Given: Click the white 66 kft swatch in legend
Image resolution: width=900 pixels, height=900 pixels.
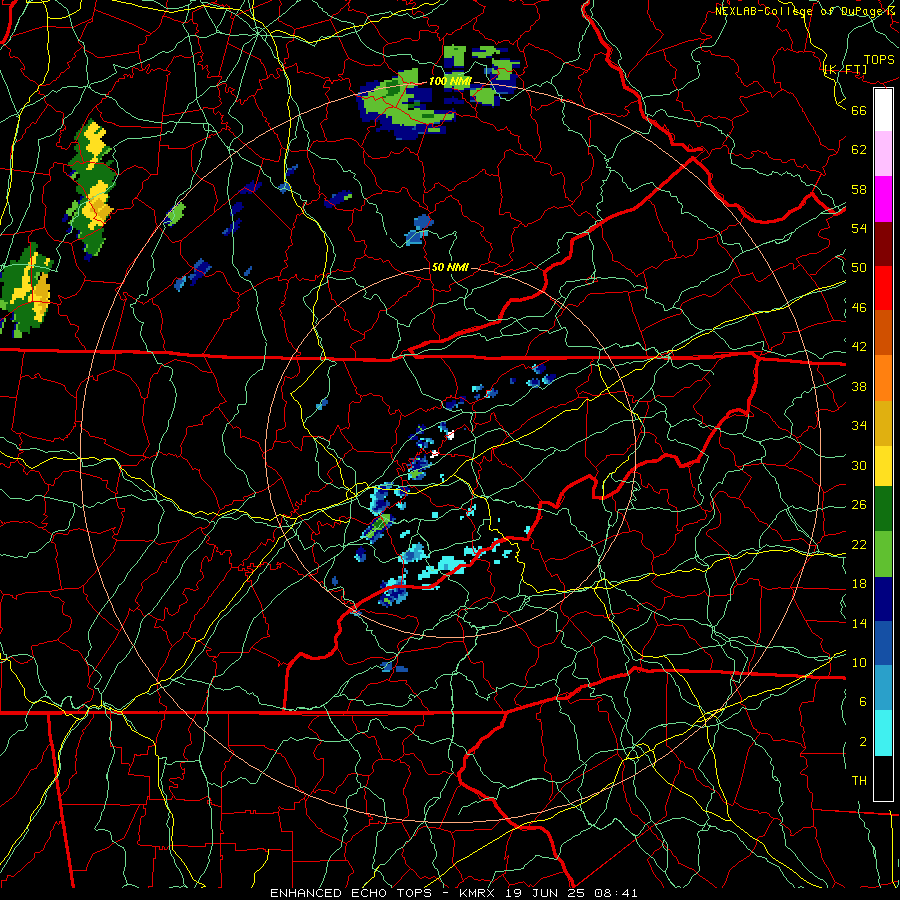Looking at the screenshot, I should [x=883, y=110].
